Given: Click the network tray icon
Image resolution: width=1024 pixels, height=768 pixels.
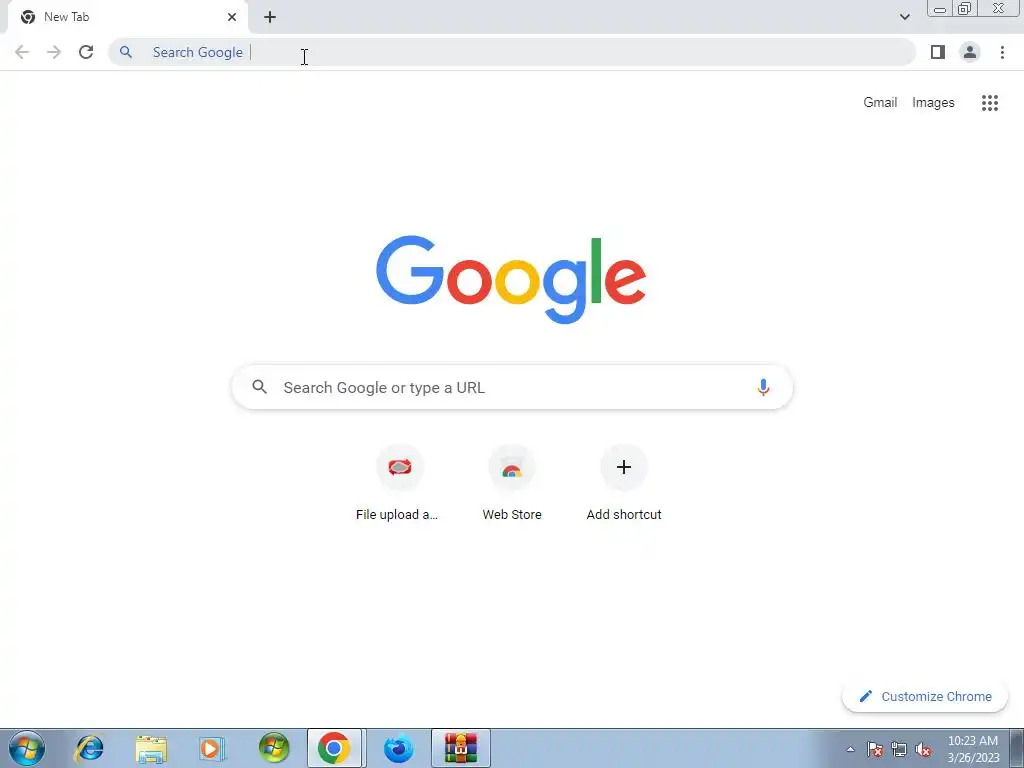Looking at the screenshot, I should click(899, 749).
